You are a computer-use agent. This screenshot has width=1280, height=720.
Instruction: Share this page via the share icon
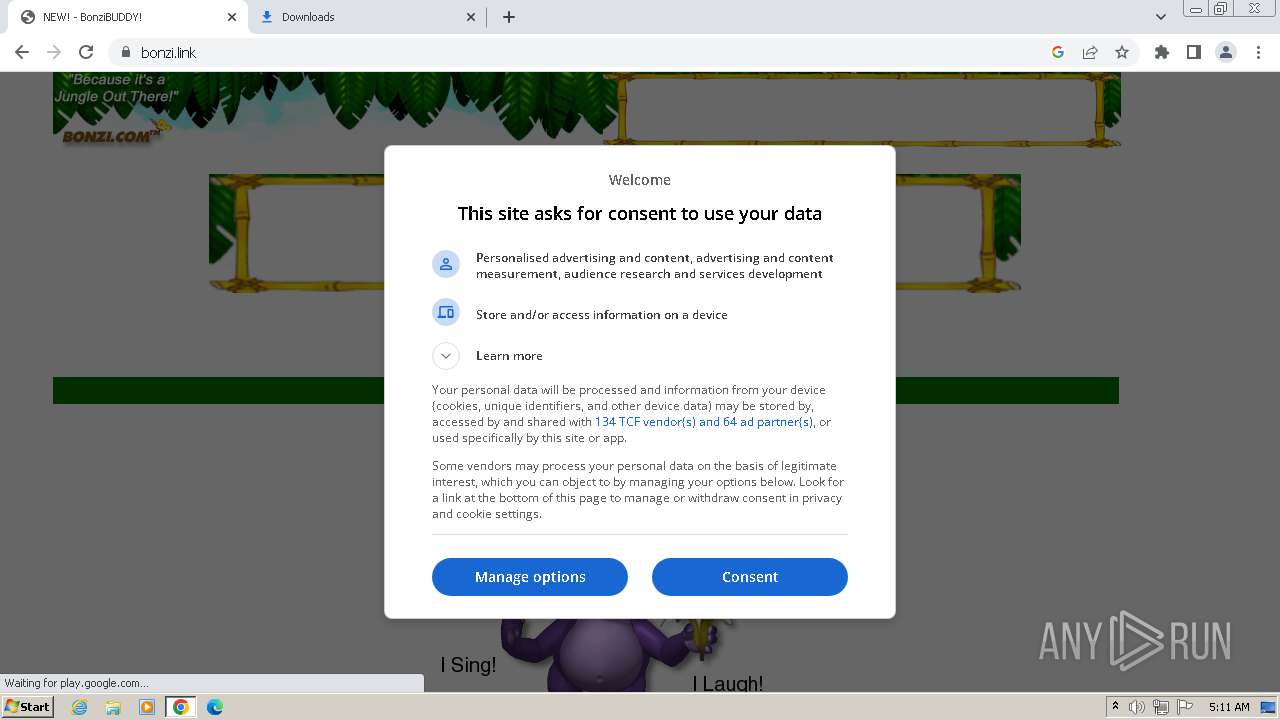point(1090,52)
